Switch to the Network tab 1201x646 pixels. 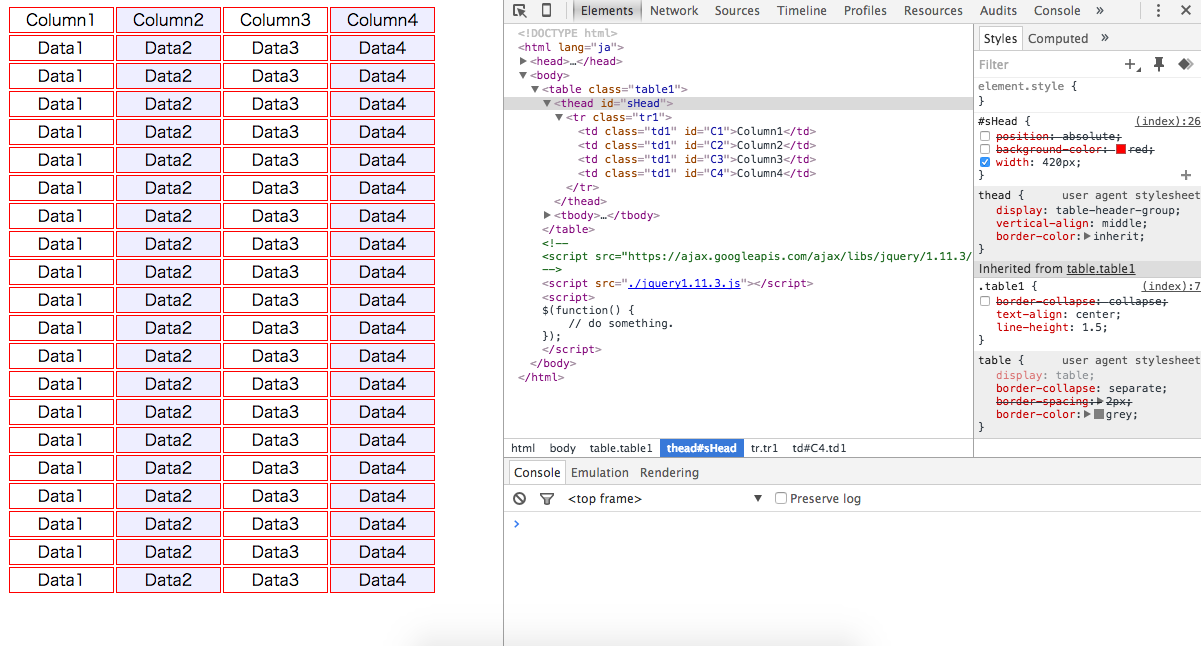click(x=673, y=11)
